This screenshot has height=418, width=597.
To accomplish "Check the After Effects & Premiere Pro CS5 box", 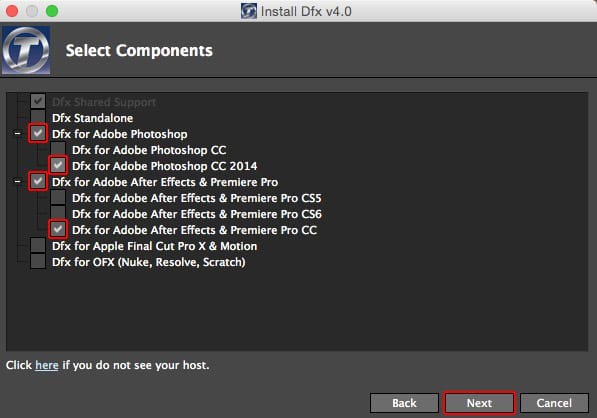I will coord(58,197).
